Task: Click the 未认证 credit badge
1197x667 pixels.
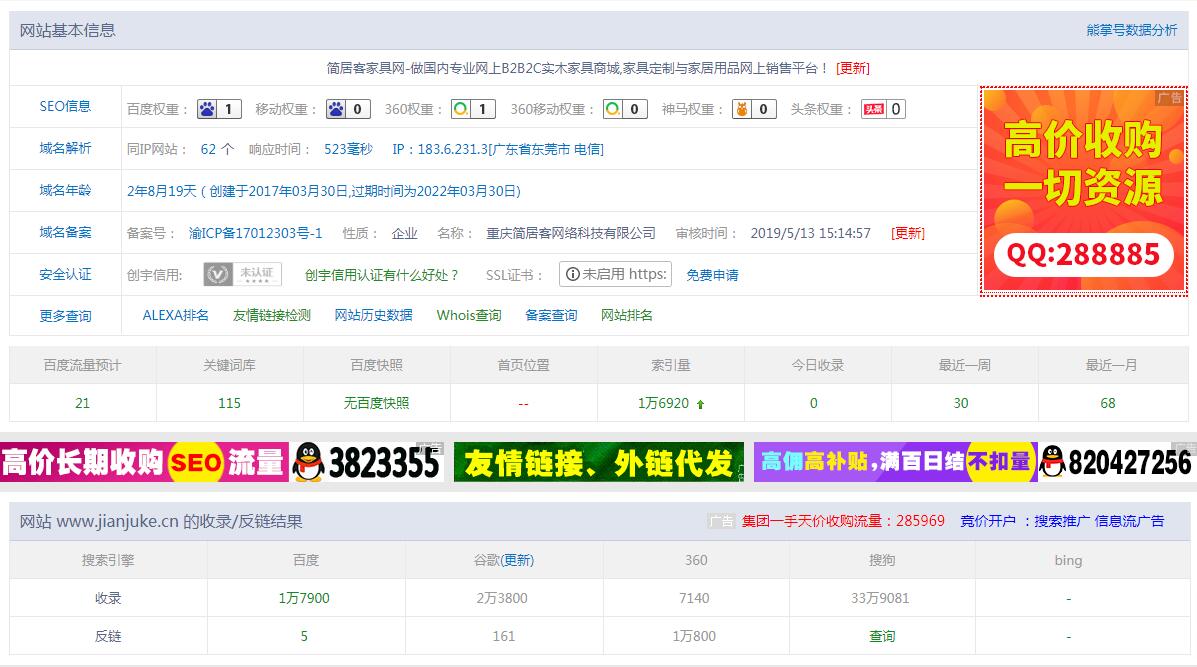Action: [243, 274]
